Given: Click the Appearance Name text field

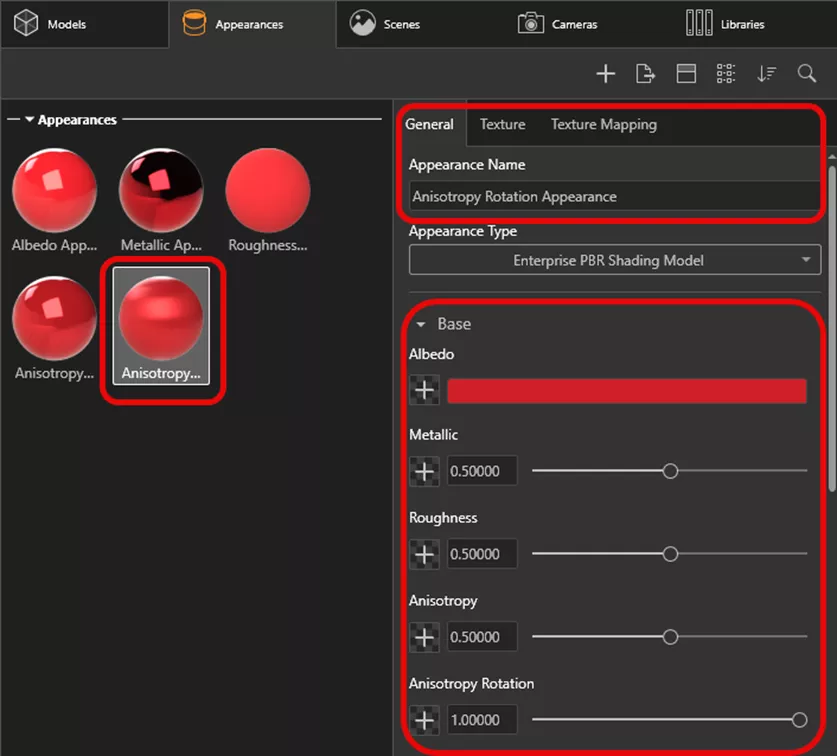Looking at the screenshot, I should (614, 197).
